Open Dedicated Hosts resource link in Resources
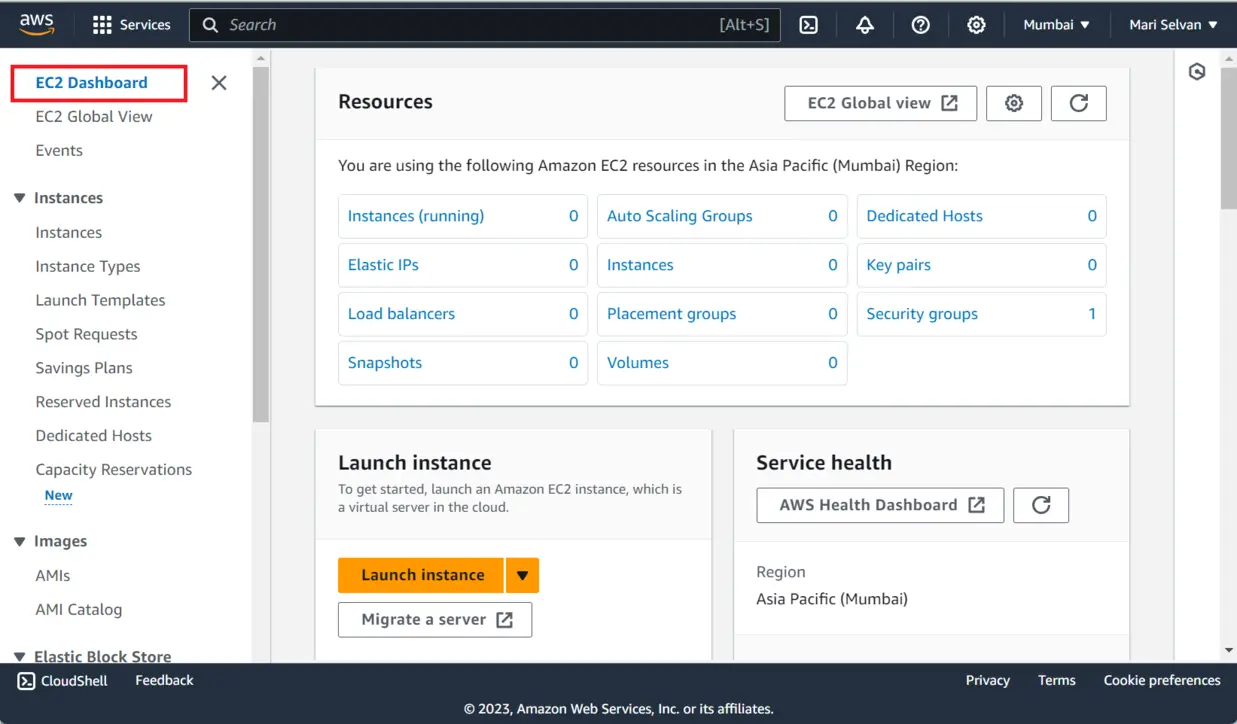Image resolution: width=1237 pixels, height=724 pixels. [x=925, y=216]
